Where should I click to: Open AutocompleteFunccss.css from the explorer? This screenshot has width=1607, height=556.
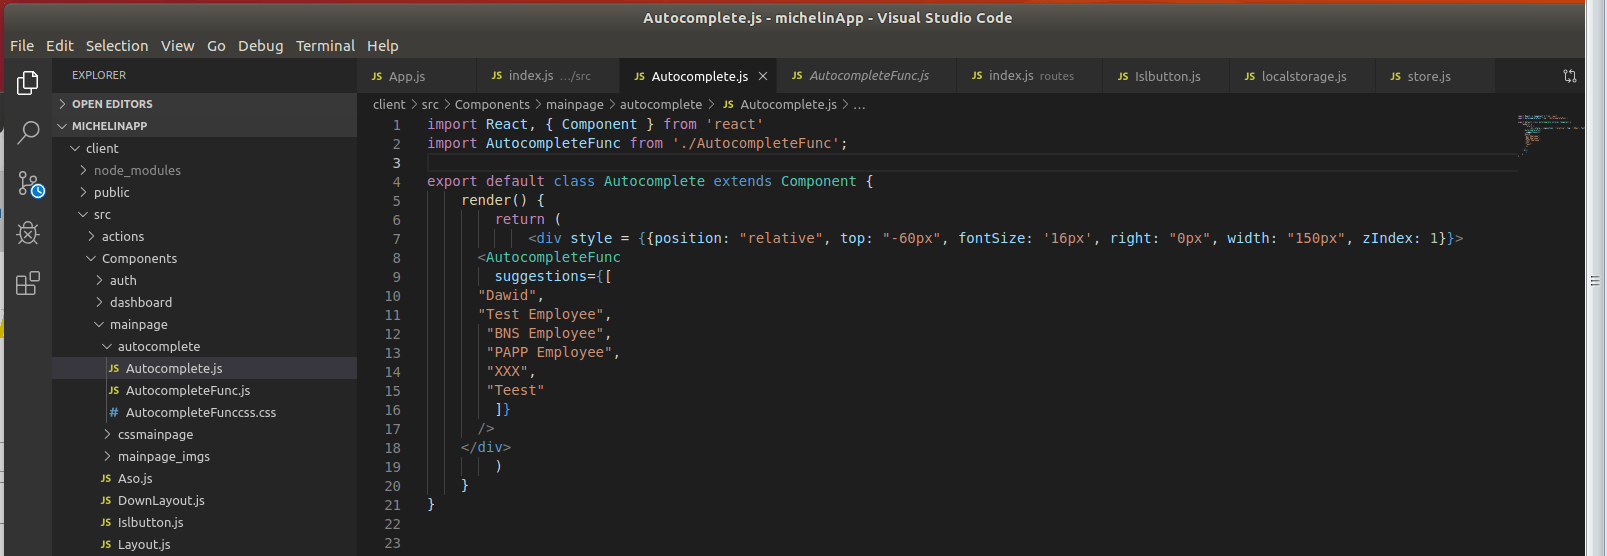click(x=201, y=413)
